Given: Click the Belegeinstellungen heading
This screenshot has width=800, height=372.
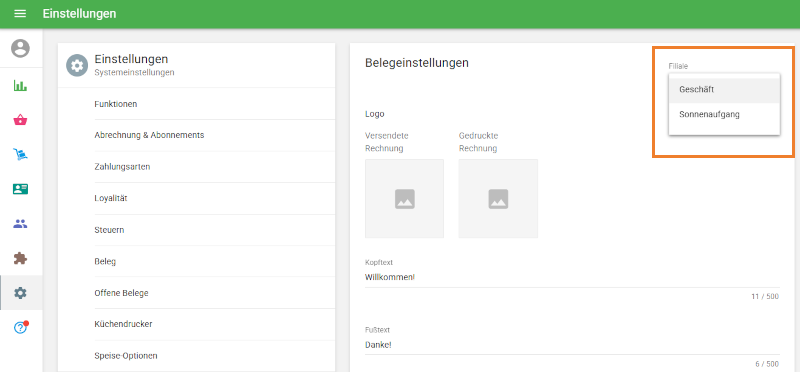Looking at the screenshot, I should point(417,63).
